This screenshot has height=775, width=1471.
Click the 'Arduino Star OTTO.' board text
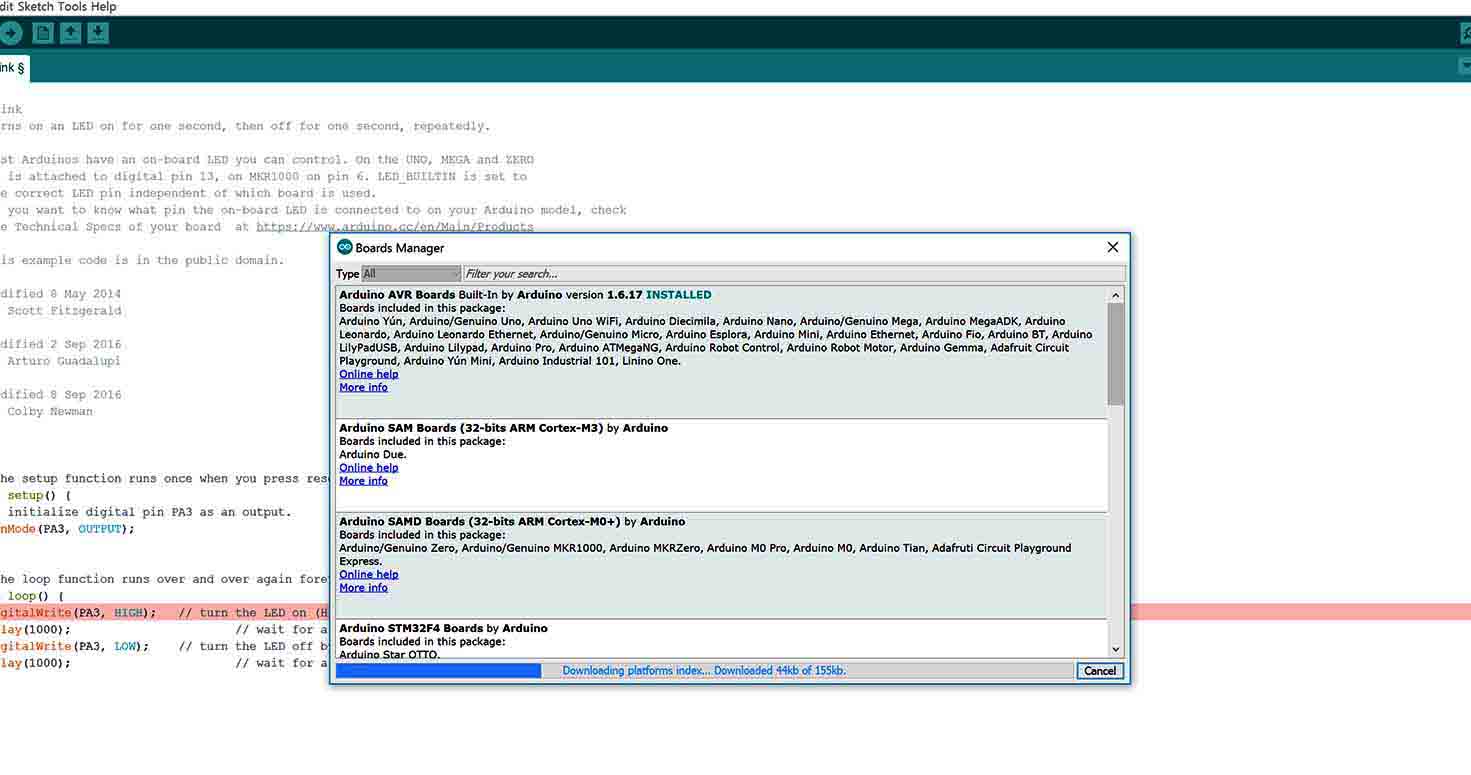pos(389,655)
